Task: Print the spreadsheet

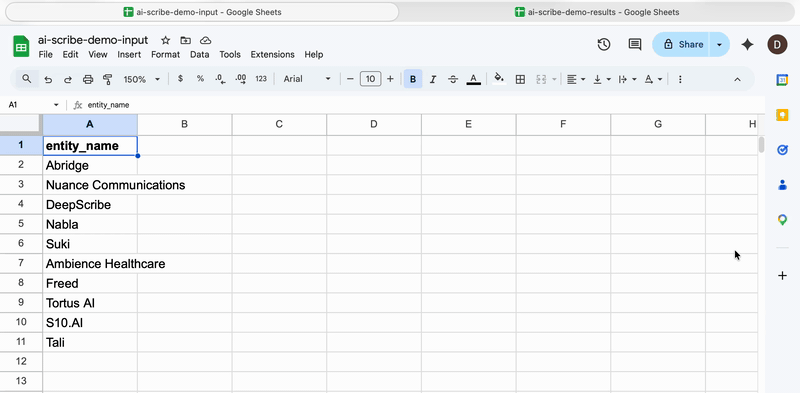Action: (x=88, y=79)
